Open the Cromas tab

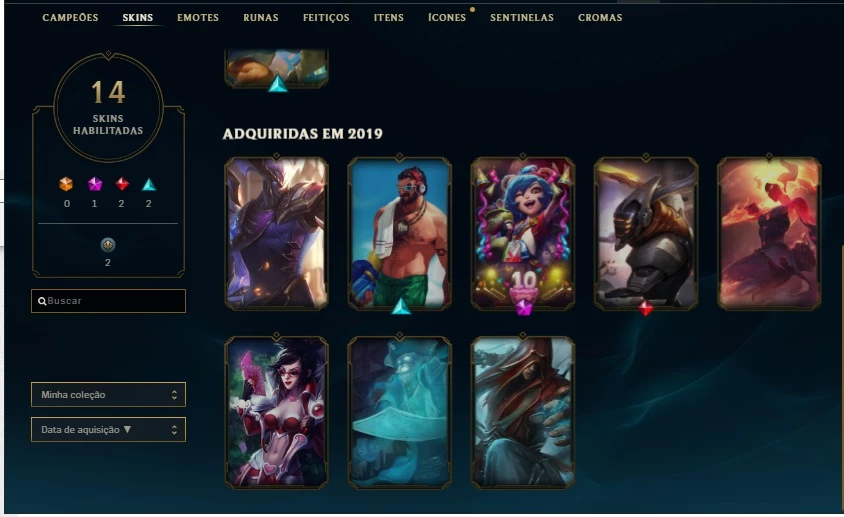click(x=600, y=18)
